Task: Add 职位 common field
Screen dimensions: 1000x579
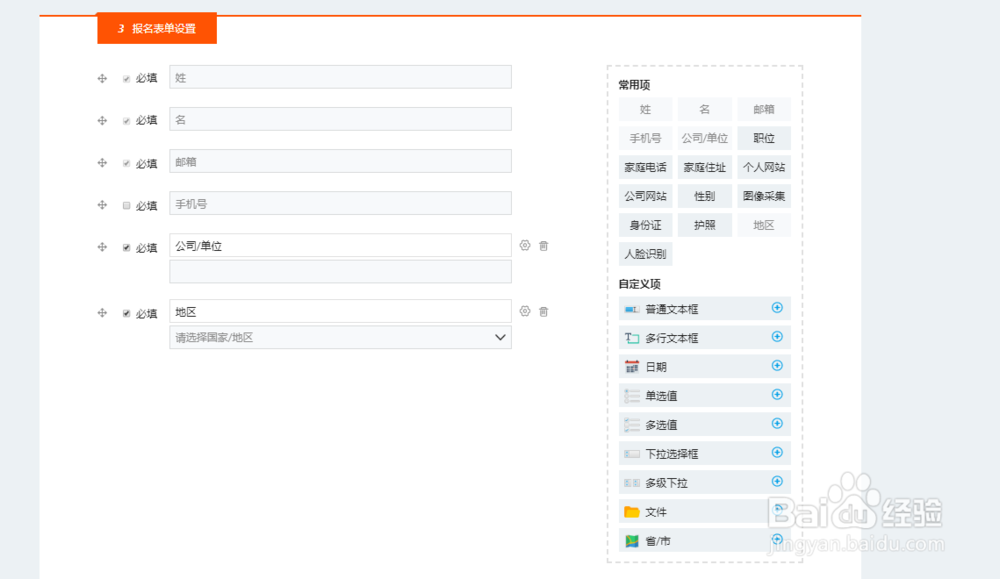Action: click(763, 138)
